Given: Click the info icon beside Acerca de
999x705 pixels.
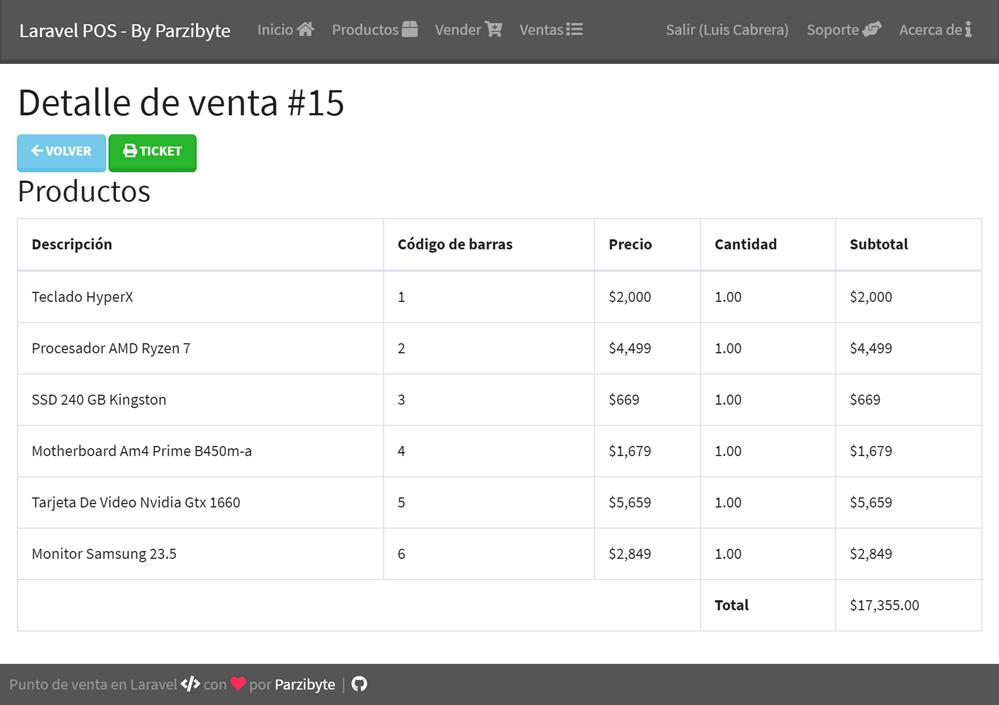Looking at the screenshot, I should click(966, 29).
